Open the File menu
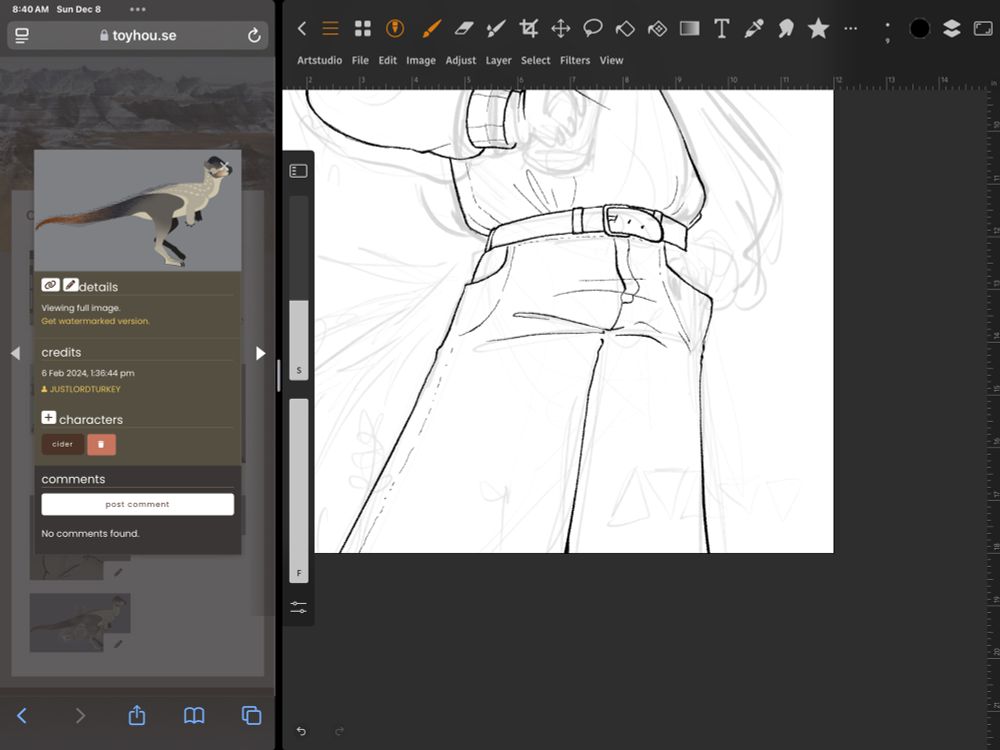The height and width of the screenshot is (750, 1000). pyautogui.click(x=360, y=60)
